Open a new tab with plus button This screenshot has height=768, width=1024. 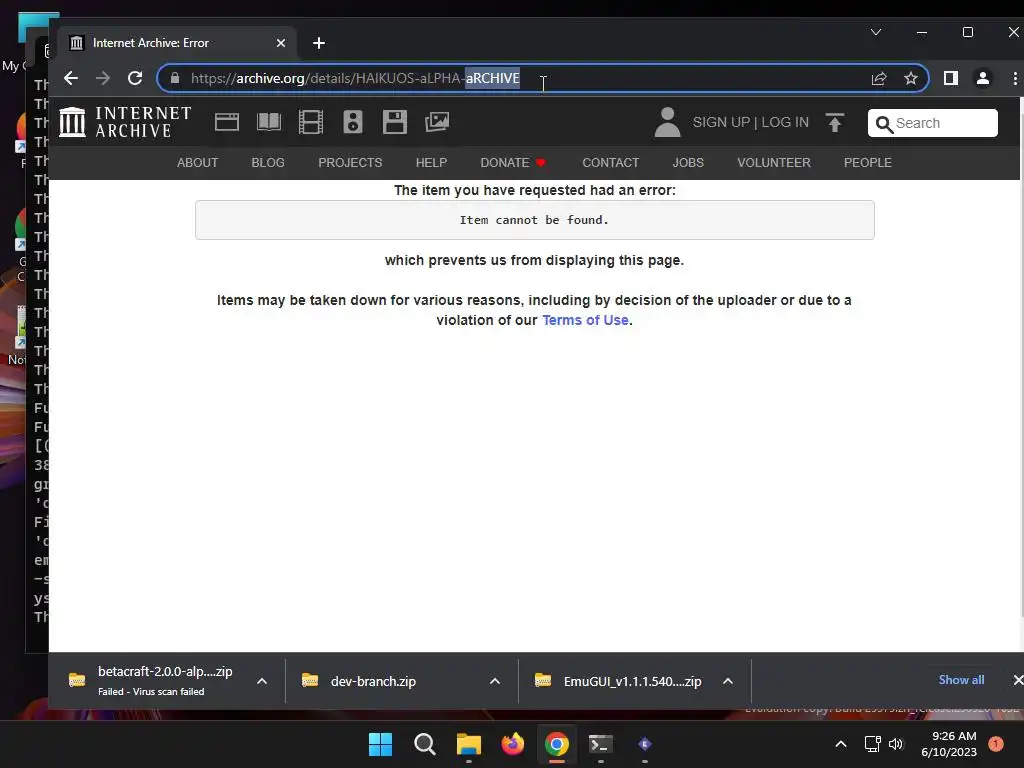click(x=319, y=43)
